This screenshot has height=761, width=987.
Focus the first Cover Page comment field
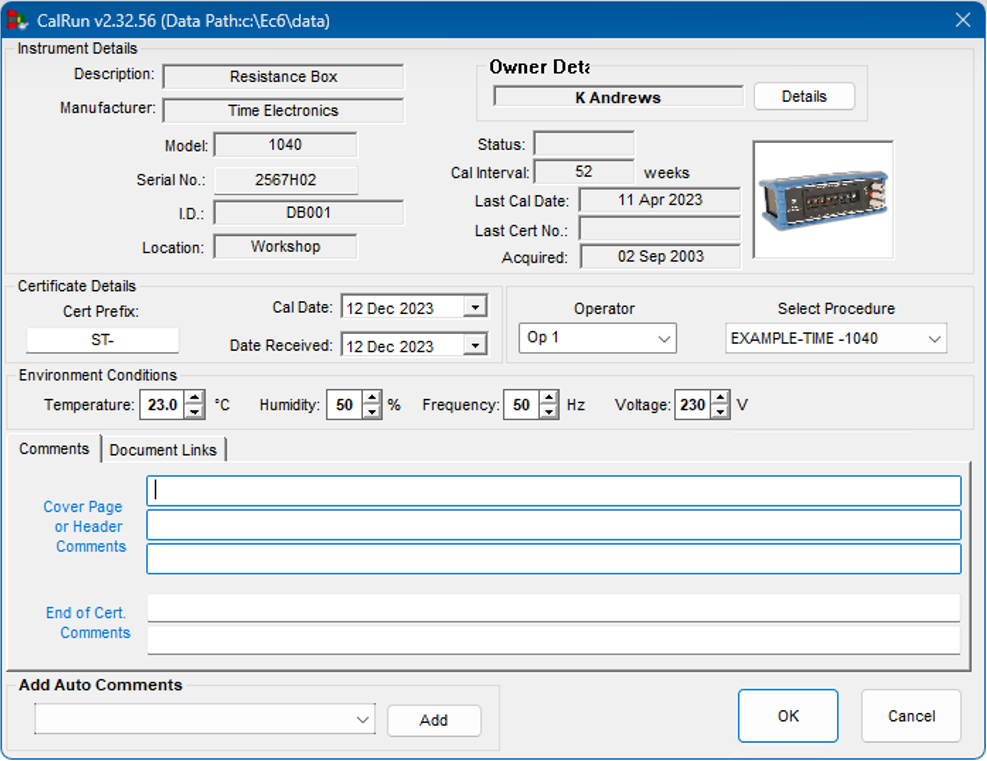[x=553, y=491]
